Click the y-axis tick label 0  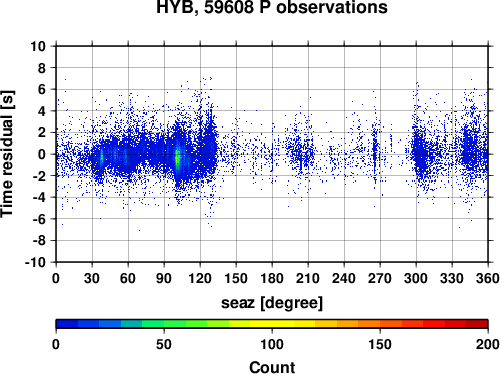tap(42, 154)
